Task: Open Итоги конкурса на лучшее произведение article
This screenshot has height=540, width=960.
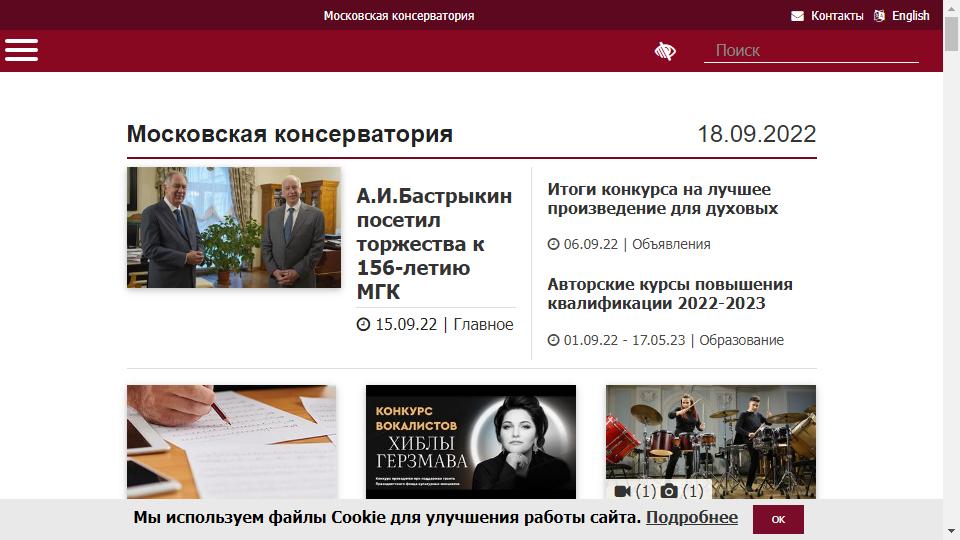Action: pos(662,199)
